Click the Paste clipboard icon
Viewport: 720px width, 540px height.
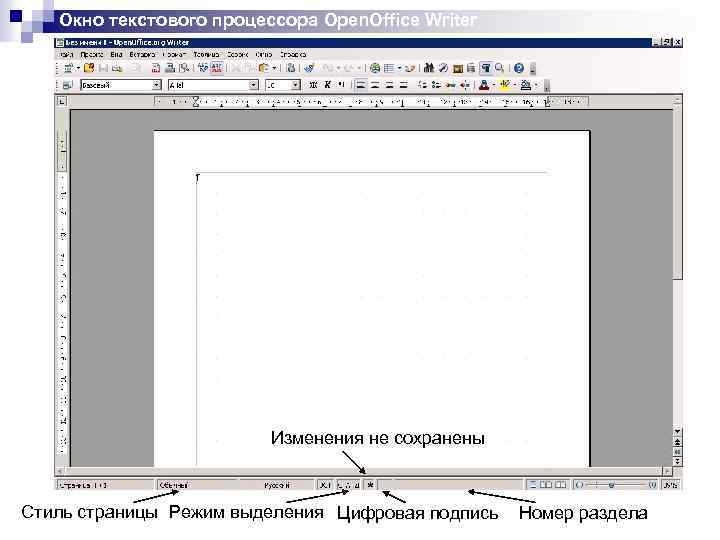click(x=264, y=69)
